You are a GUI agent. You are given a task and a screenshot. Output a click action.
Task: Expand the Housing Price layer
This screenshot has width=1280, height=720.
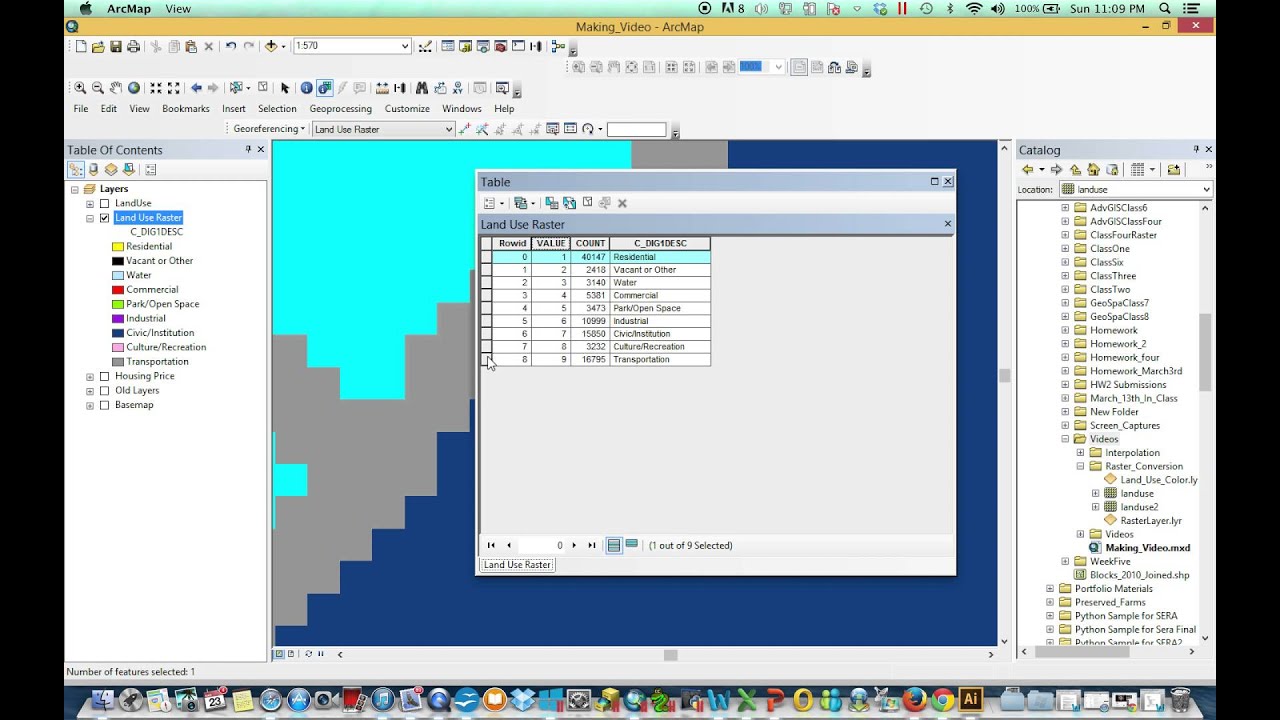click(89, 376)
